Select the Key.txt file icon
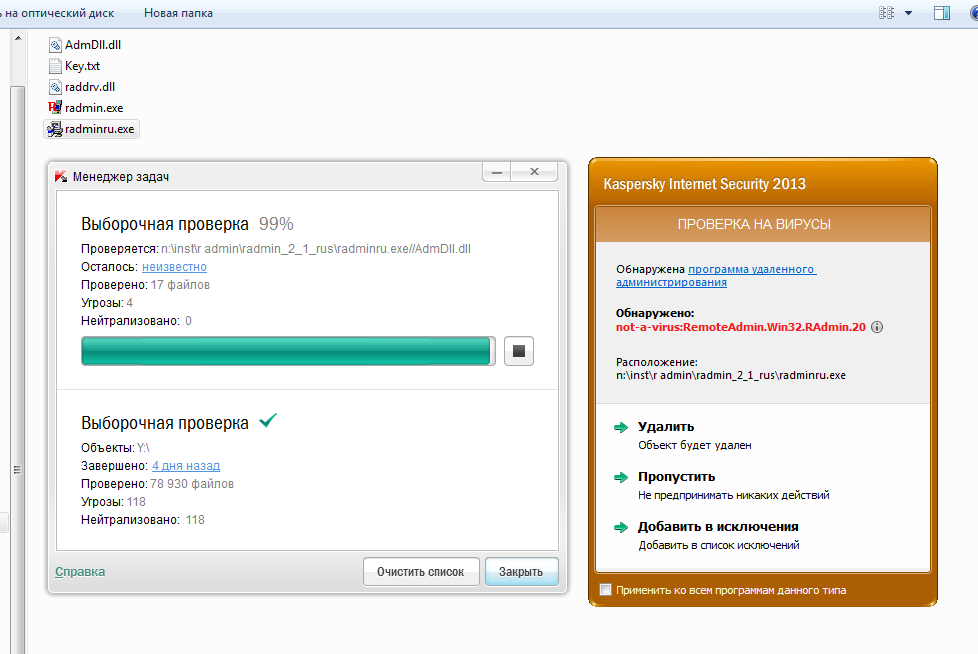The width and height of the screenshot is (978, 654). 56,66
